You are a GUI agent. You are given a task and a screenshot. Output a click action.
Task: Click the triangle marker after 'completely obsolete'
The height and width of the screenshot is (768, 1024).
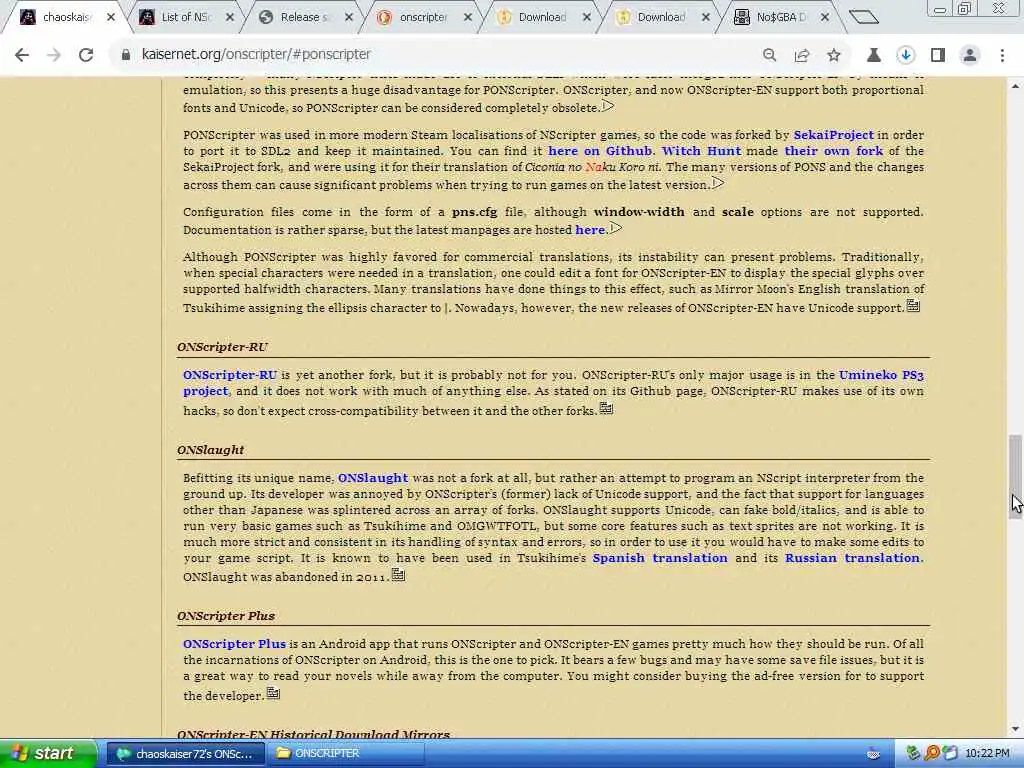click(608, 106)
